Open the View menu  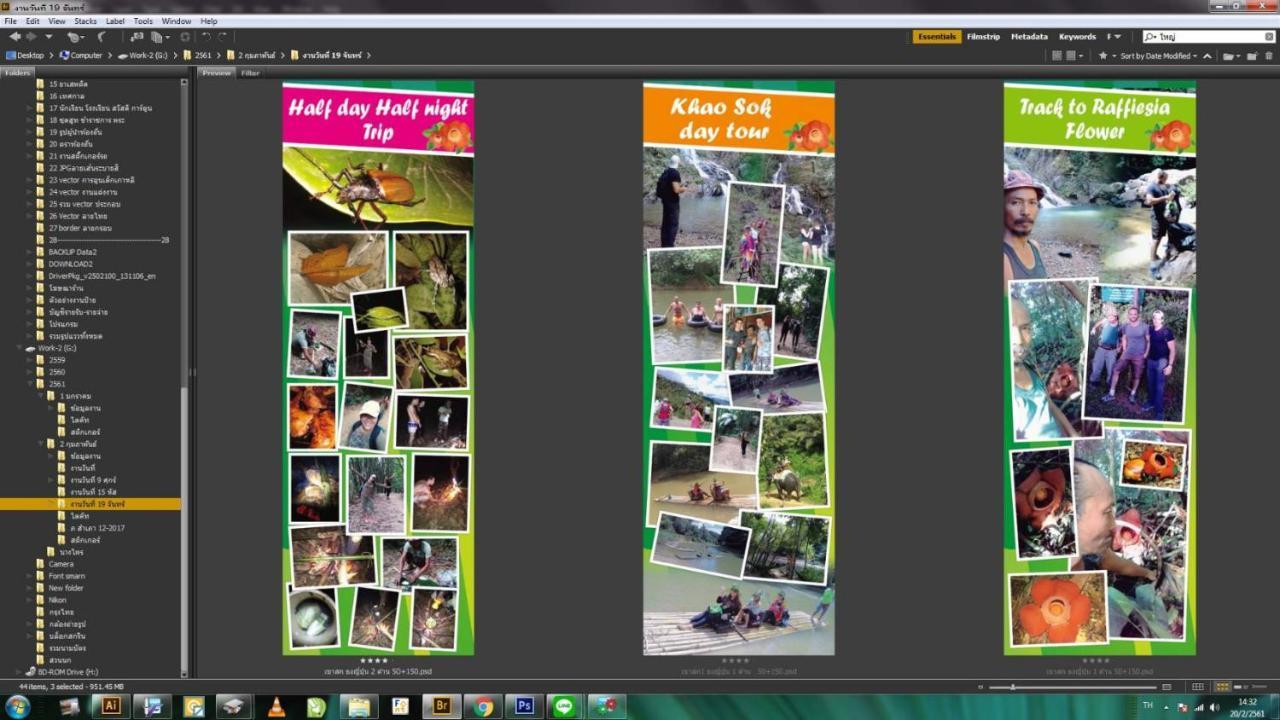coord(57,21)
